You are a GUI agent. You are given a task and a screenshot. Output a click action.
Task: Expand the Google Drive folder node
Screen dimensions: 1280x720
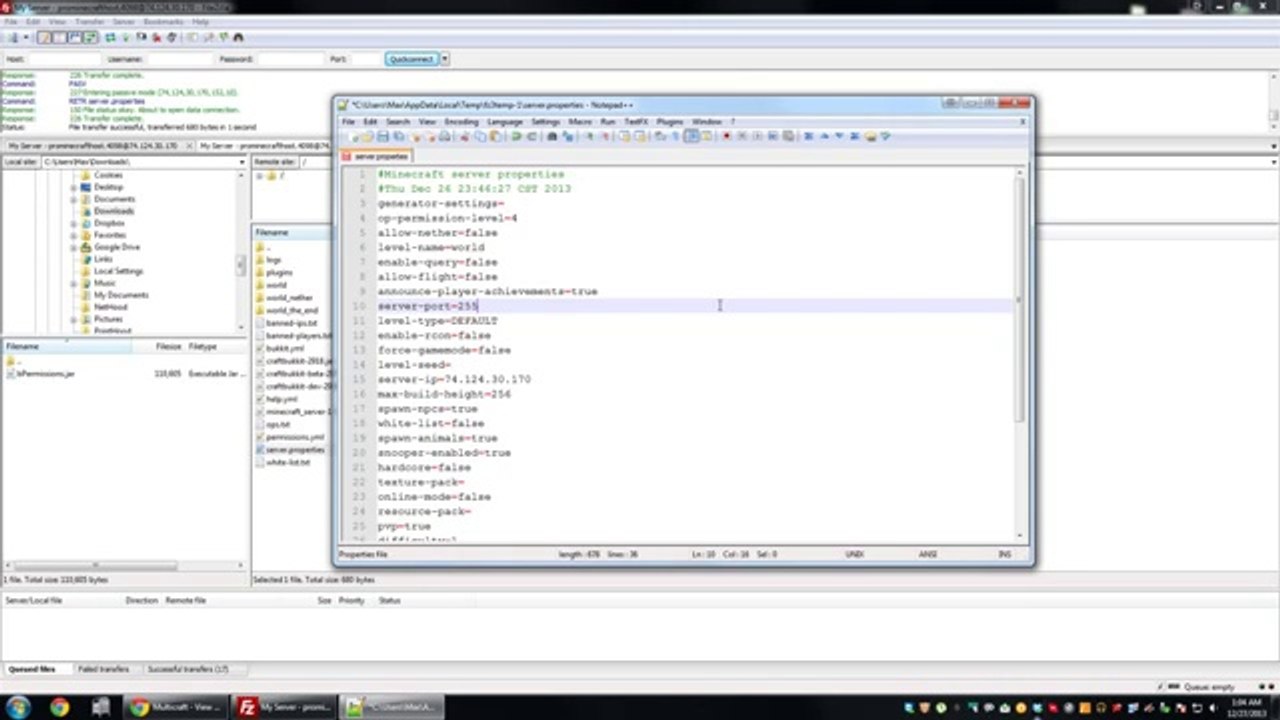click(x=74, y=247)
